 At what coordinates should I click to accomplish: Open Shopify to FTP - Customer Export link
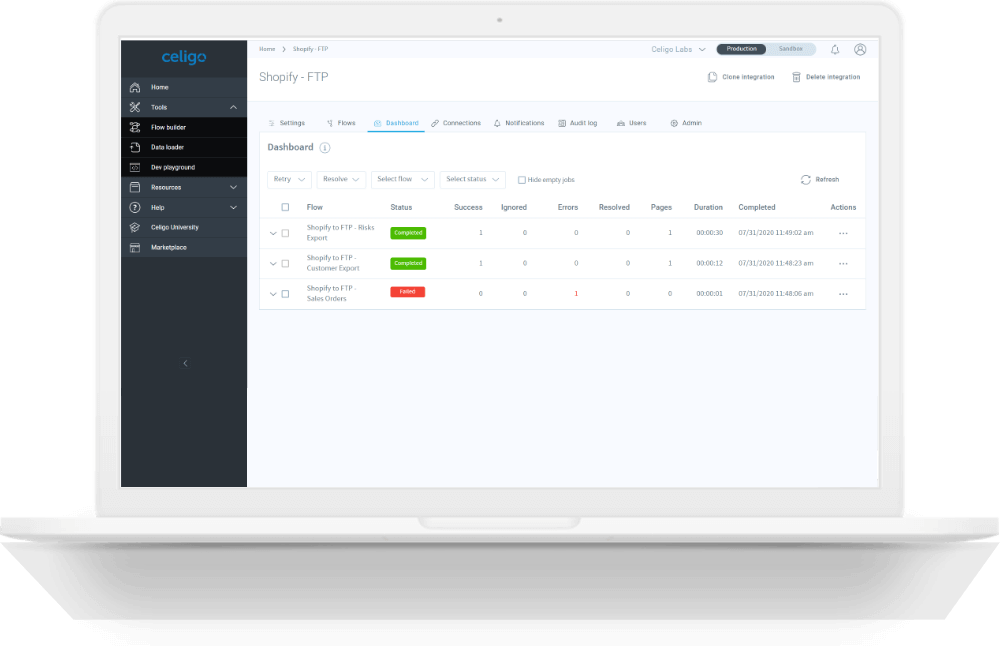click(x=332, y=263)
